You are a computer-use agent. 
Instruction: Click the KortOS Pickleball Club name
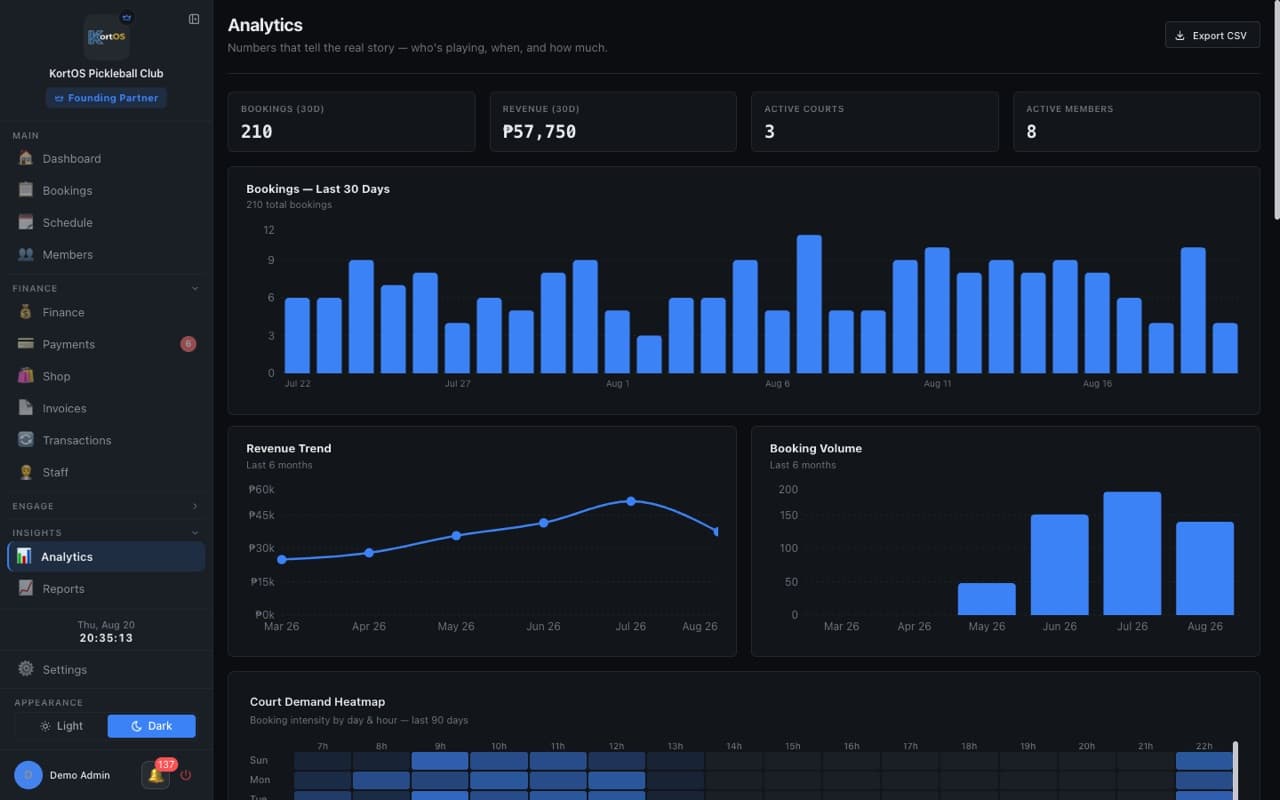coord(106,73)
